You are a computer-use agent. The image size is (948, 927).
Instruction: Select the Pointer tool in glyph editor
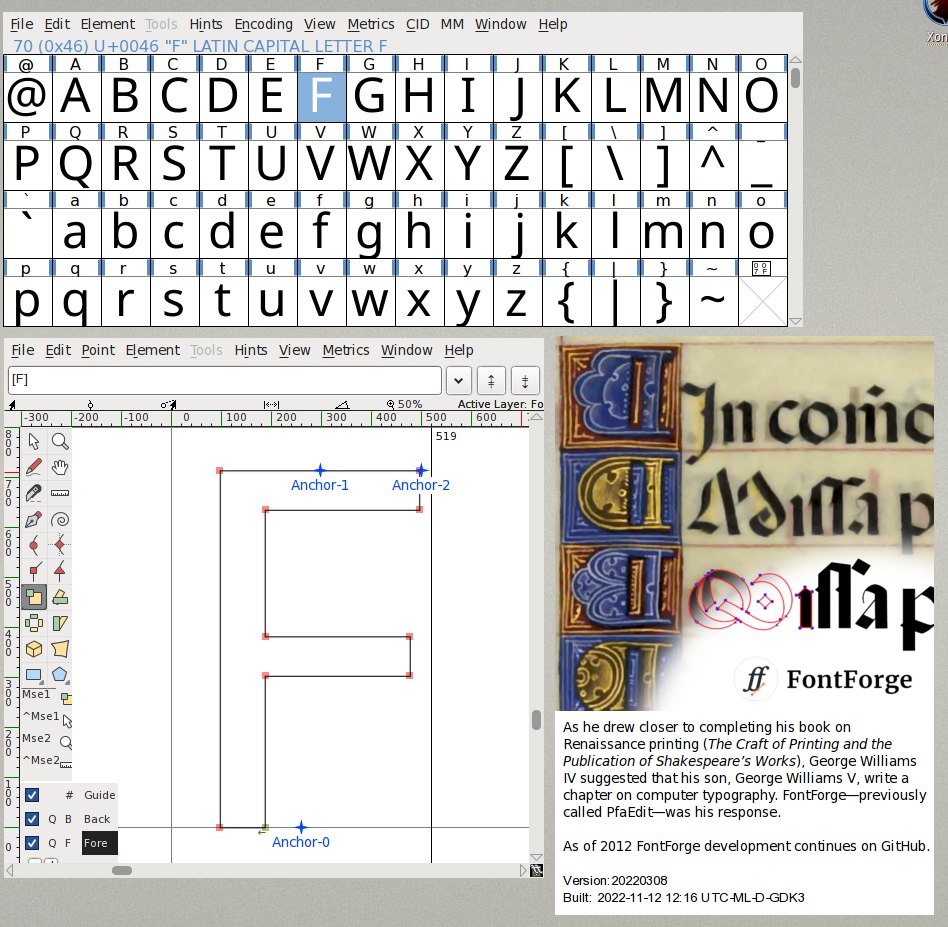tap(34, 441)
